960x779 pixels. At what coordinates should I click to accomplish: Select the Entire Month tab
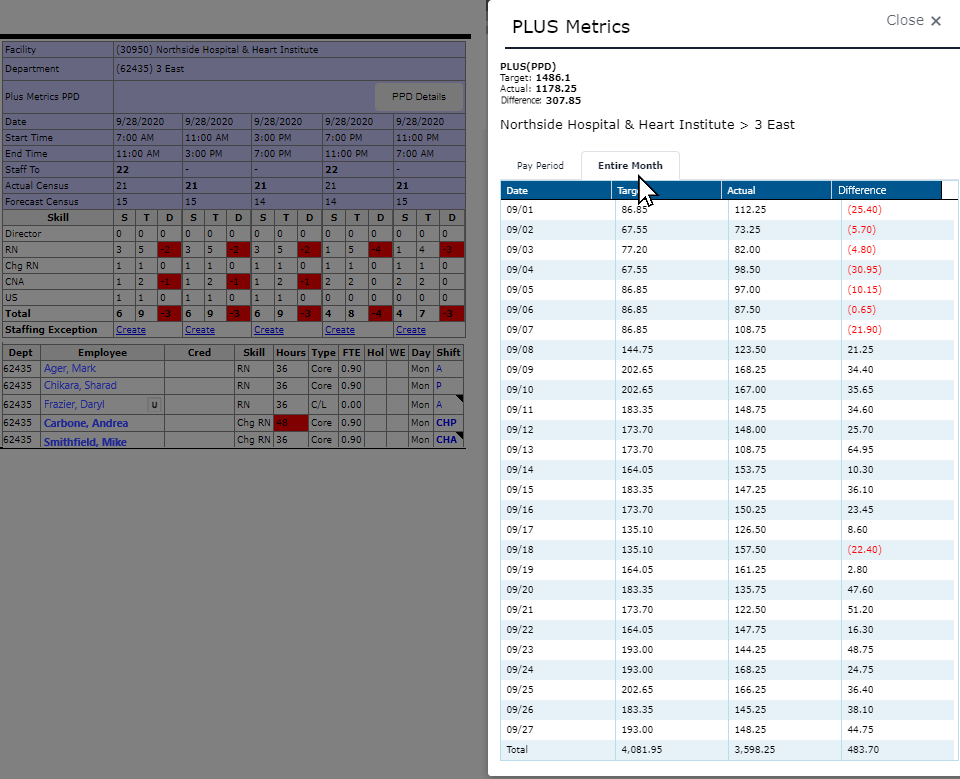[630, 166]
